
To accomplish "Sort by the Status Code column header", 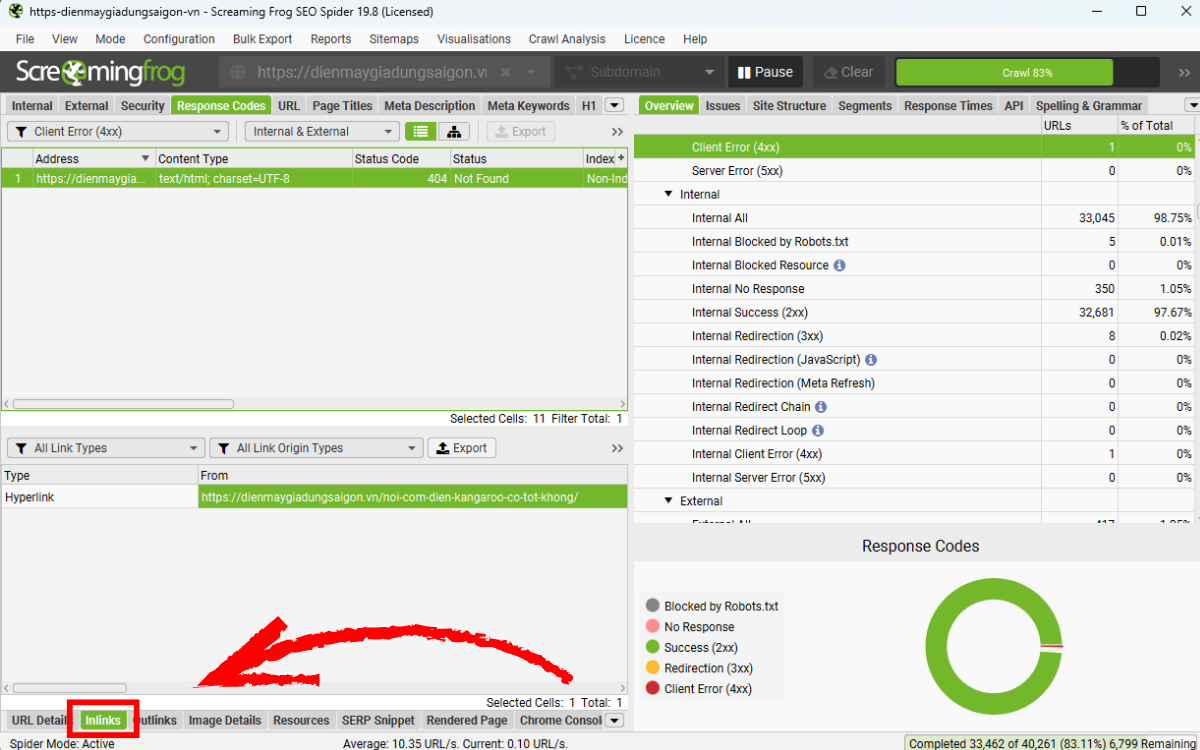I will [386, 159].
